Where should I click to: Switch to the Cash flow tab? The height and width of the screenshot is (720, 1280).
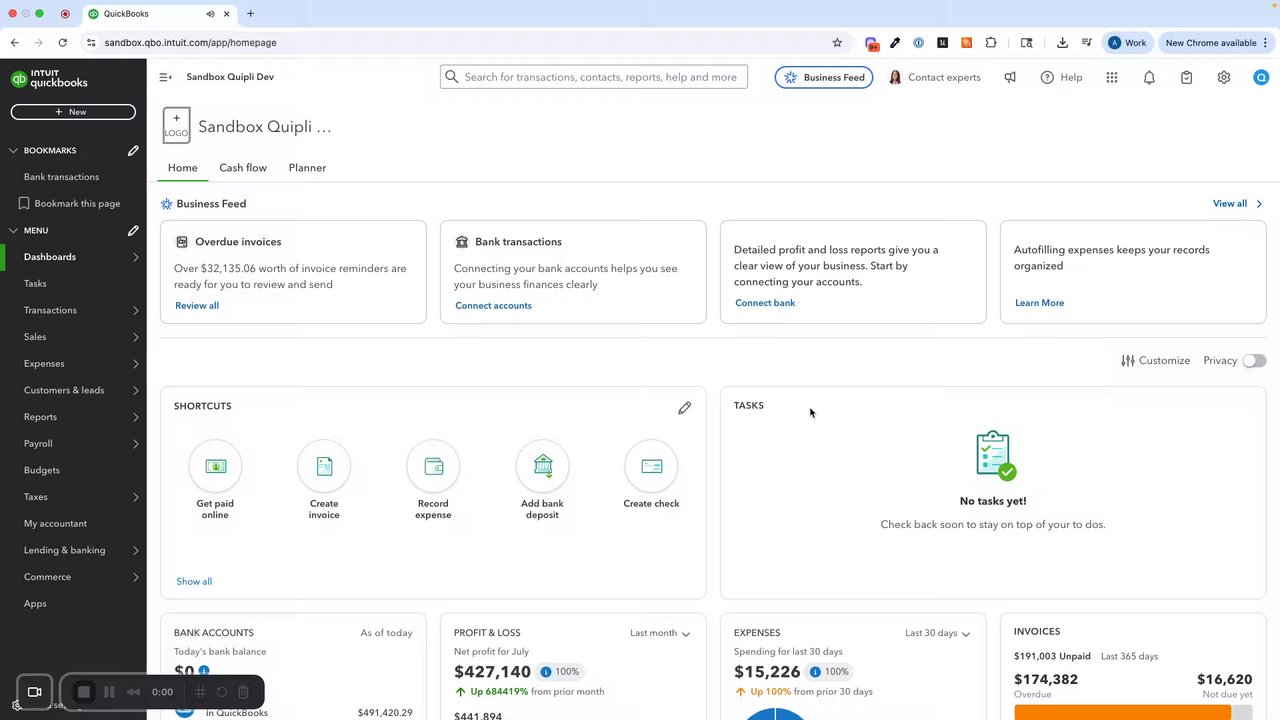[x=243, y=168]
